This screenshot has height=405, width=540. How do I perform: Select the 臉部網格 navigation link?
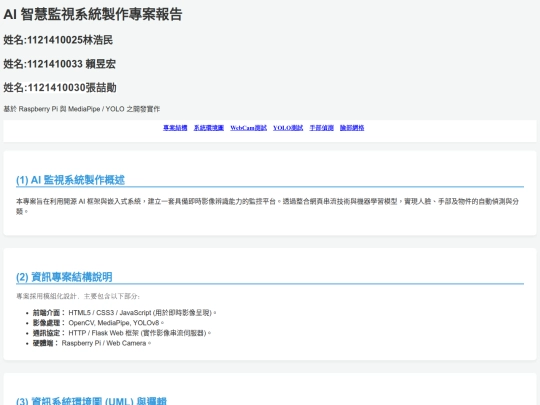(352, 128)
